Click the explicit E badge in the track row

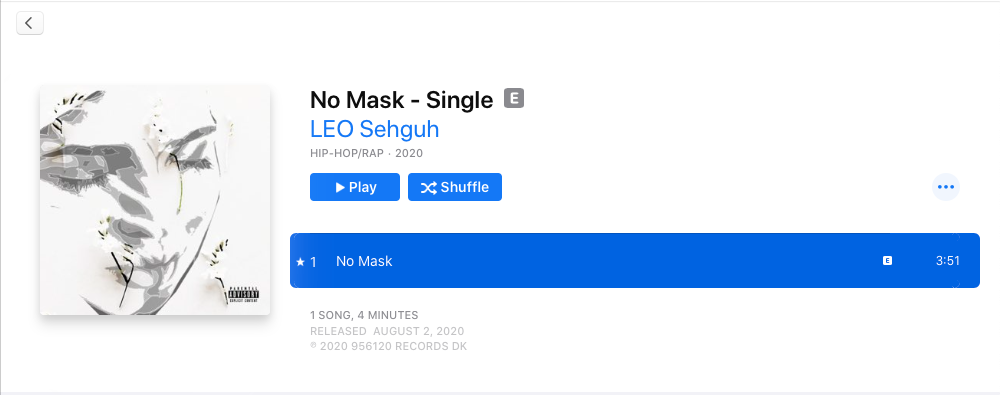click(887, 260)
